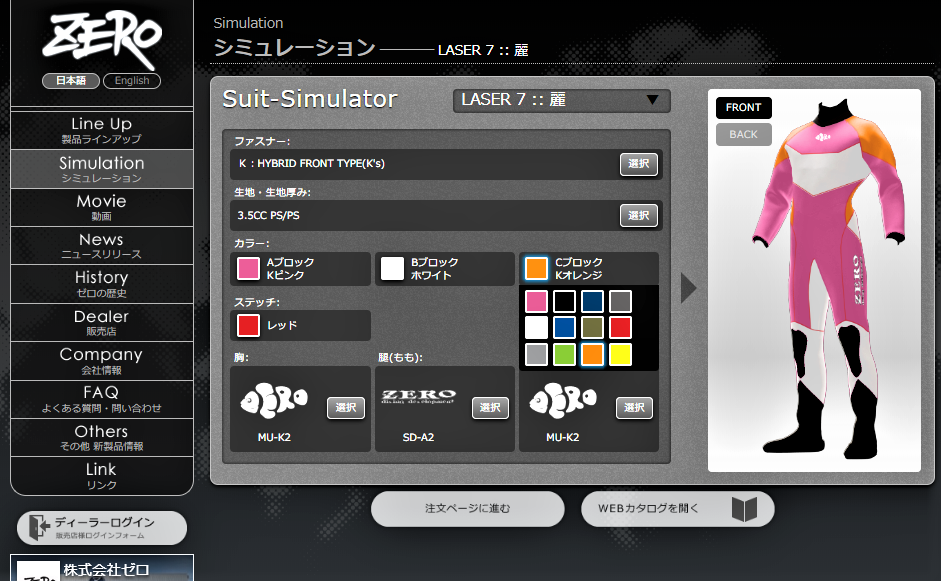Screen dimensions: 941x581
Task: Click the ZERO logo
Action: click(x=102, y=40)
